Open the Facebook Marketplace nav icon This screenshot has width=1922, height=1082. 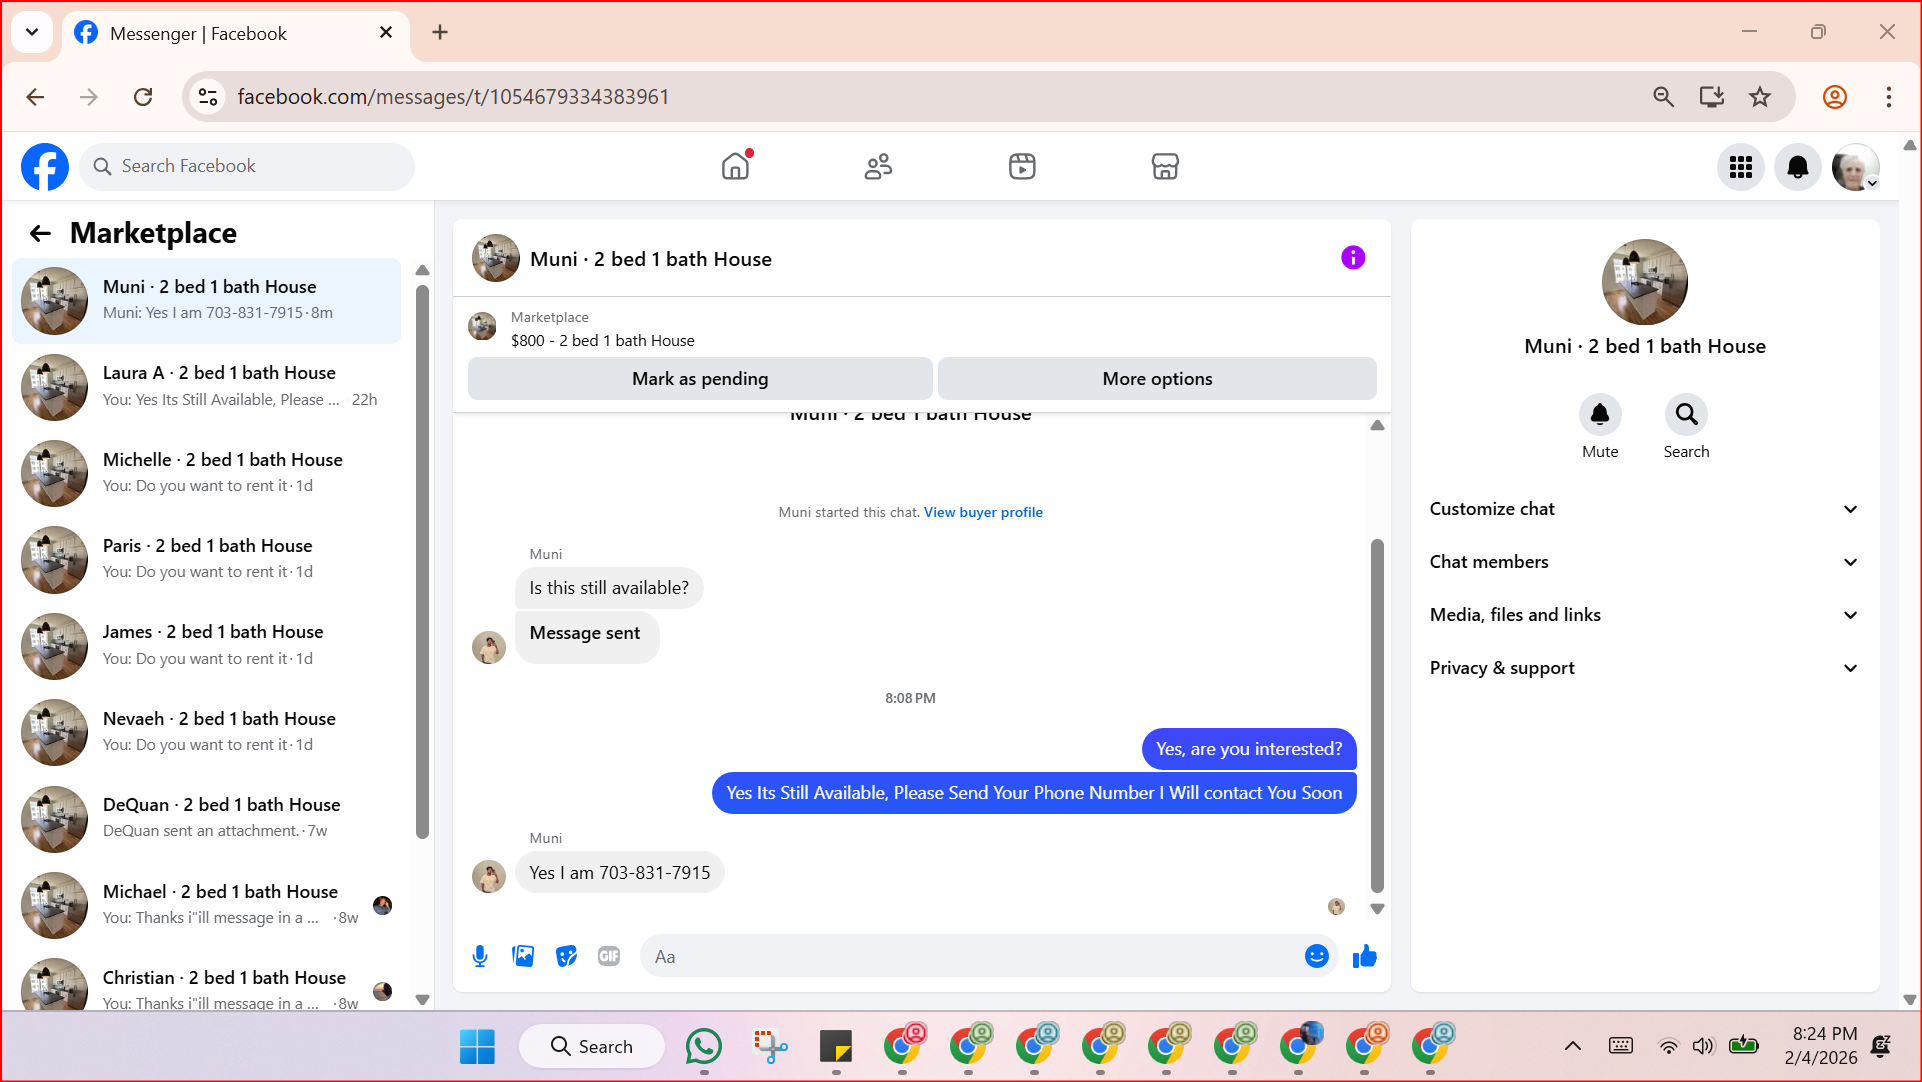click(1165, 166)
